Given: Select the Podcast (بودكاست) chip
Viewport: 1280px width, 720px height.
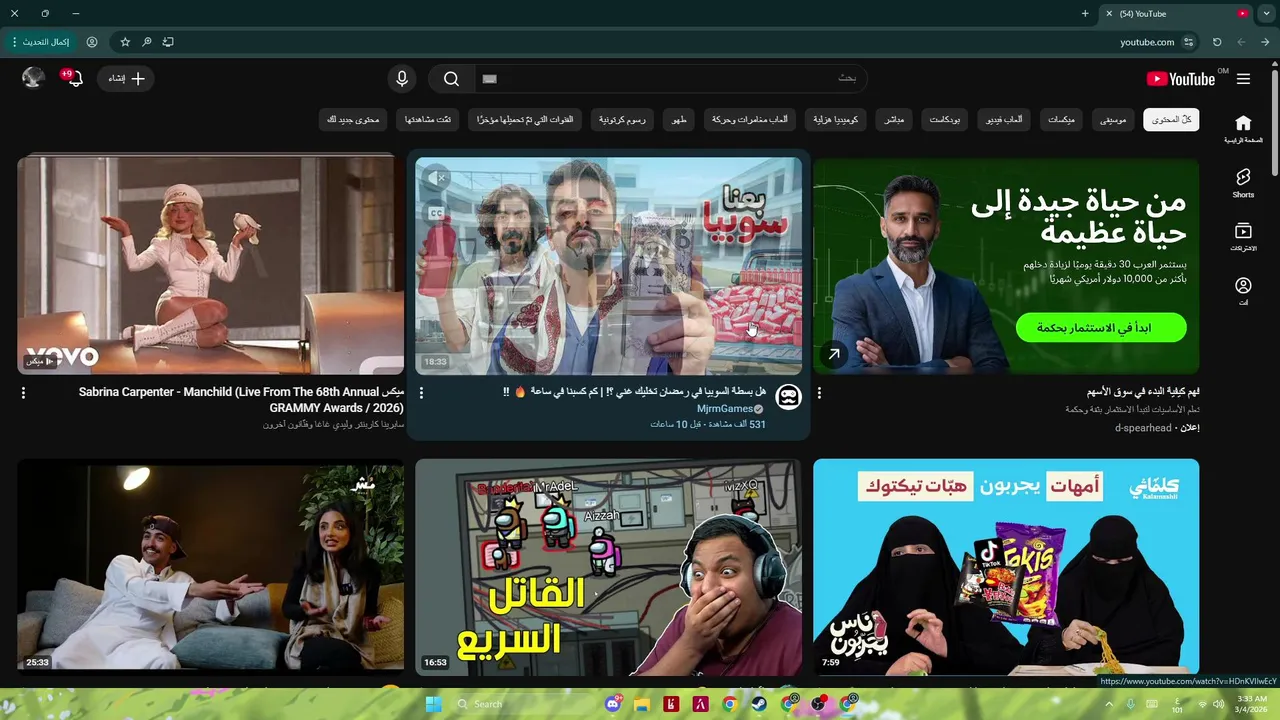Looking at the screenshot, I should [945, 120].
